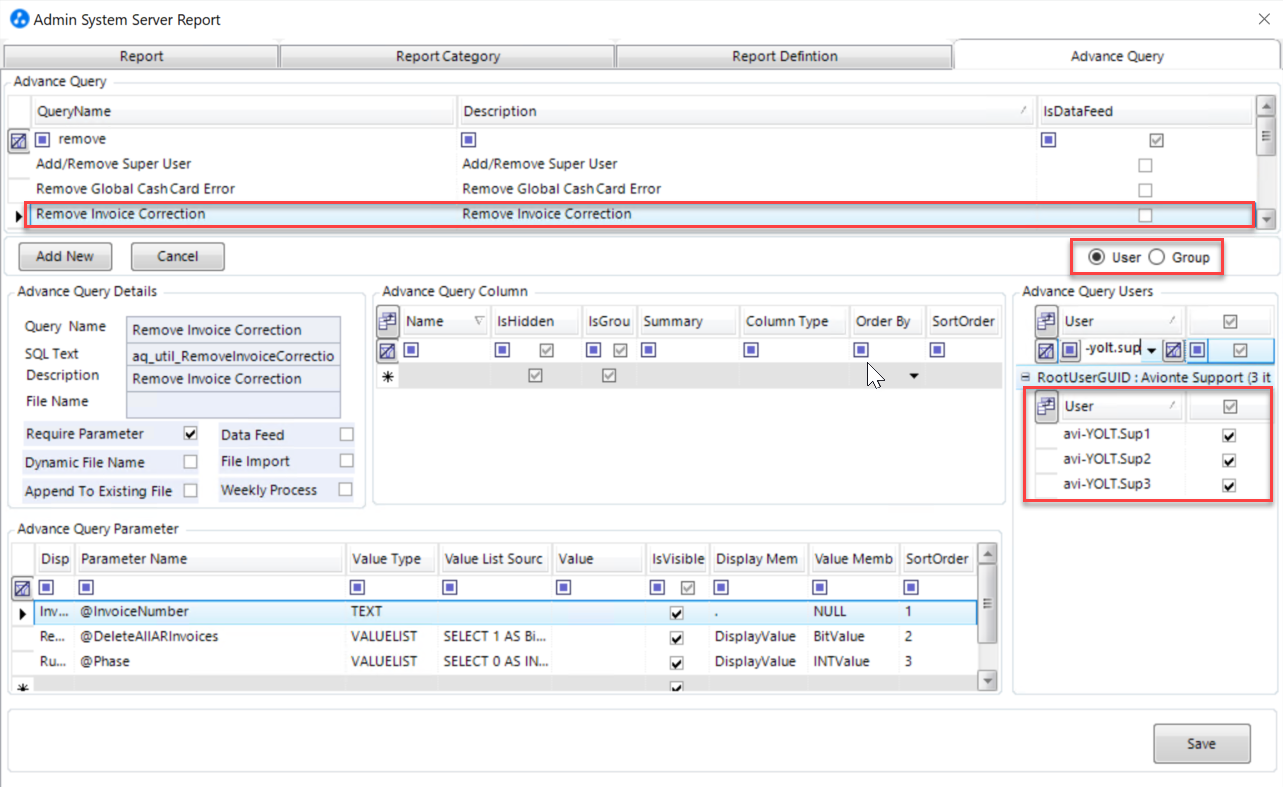The image size is (1283, 787).
Task: Open the User filter dropdown arrow
Action: click(1152, 351)
